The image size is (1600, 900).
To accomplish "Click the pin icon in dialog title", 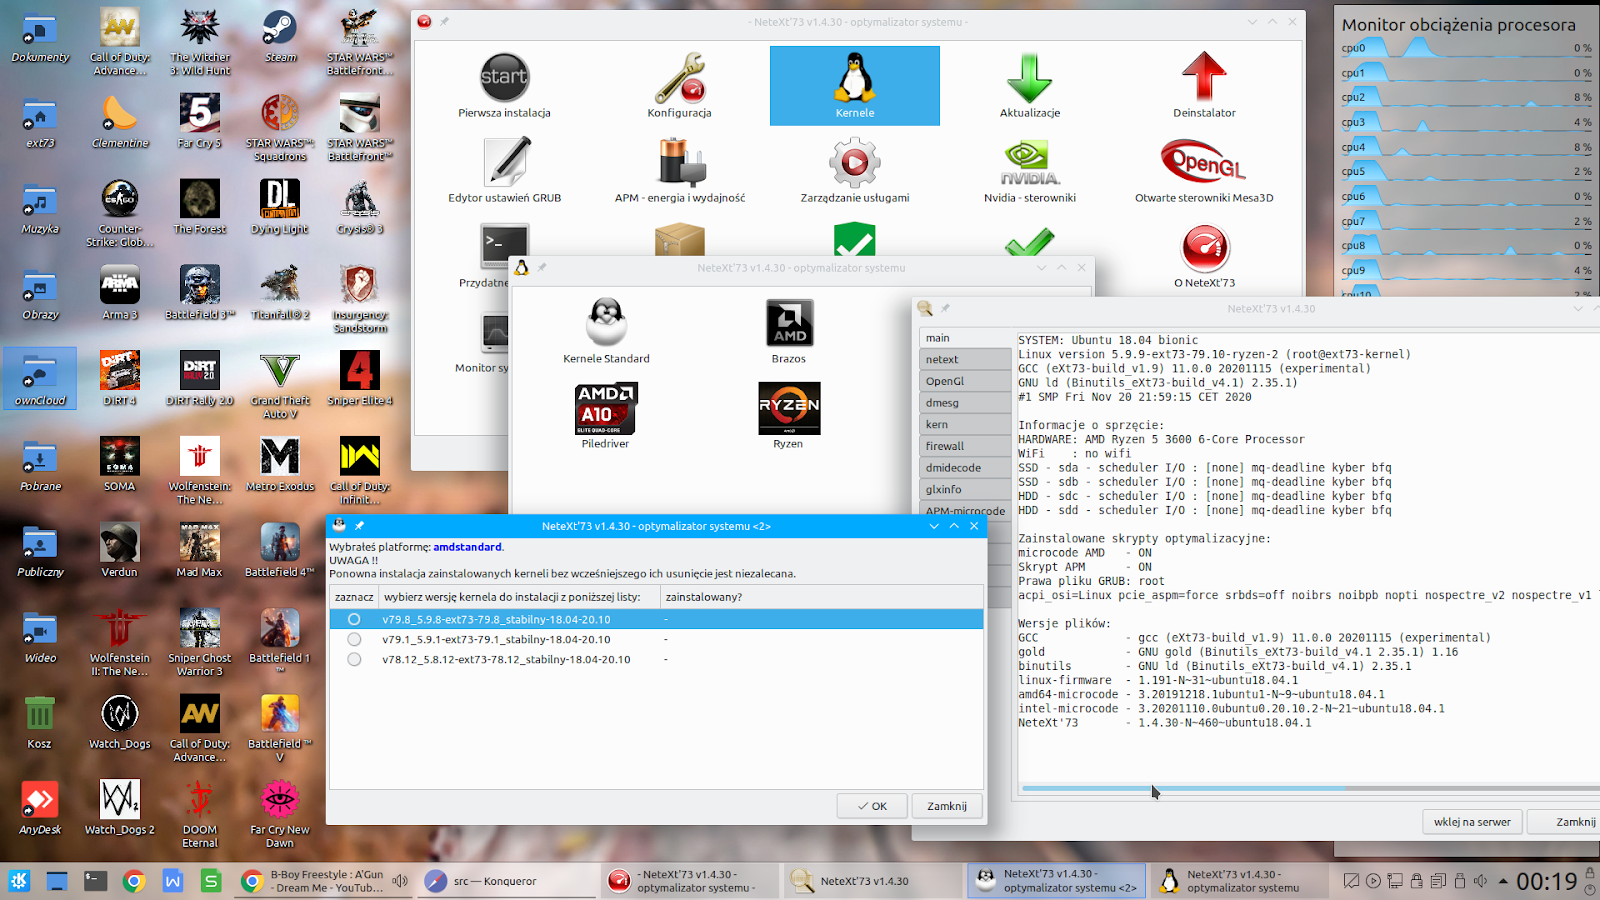I will coord(359,526).
